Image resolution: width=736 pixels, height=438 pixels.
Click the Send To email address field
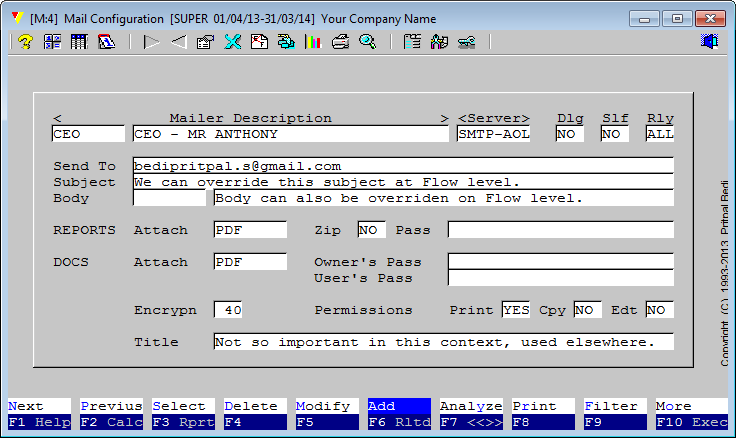[402, 166]
